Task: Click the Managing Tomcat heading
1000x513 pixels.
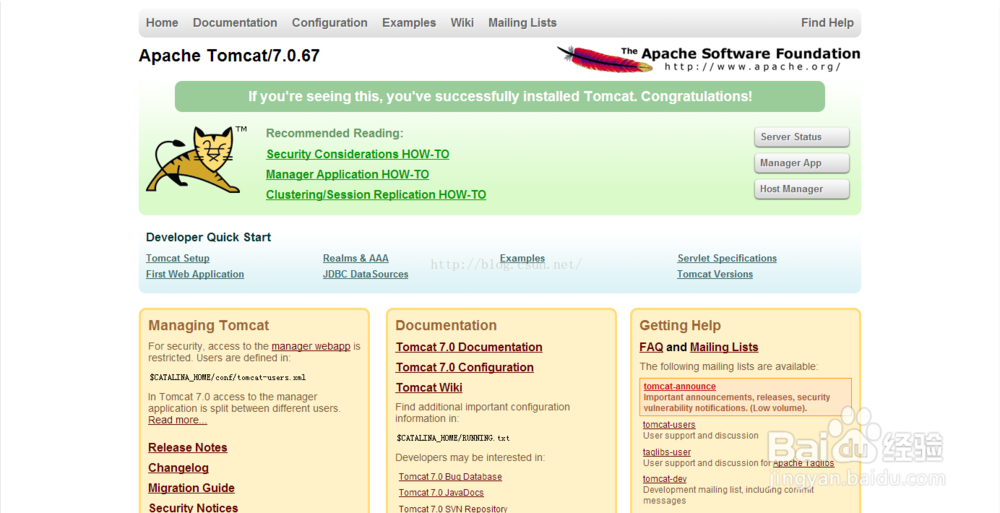Action: [209, 325]
